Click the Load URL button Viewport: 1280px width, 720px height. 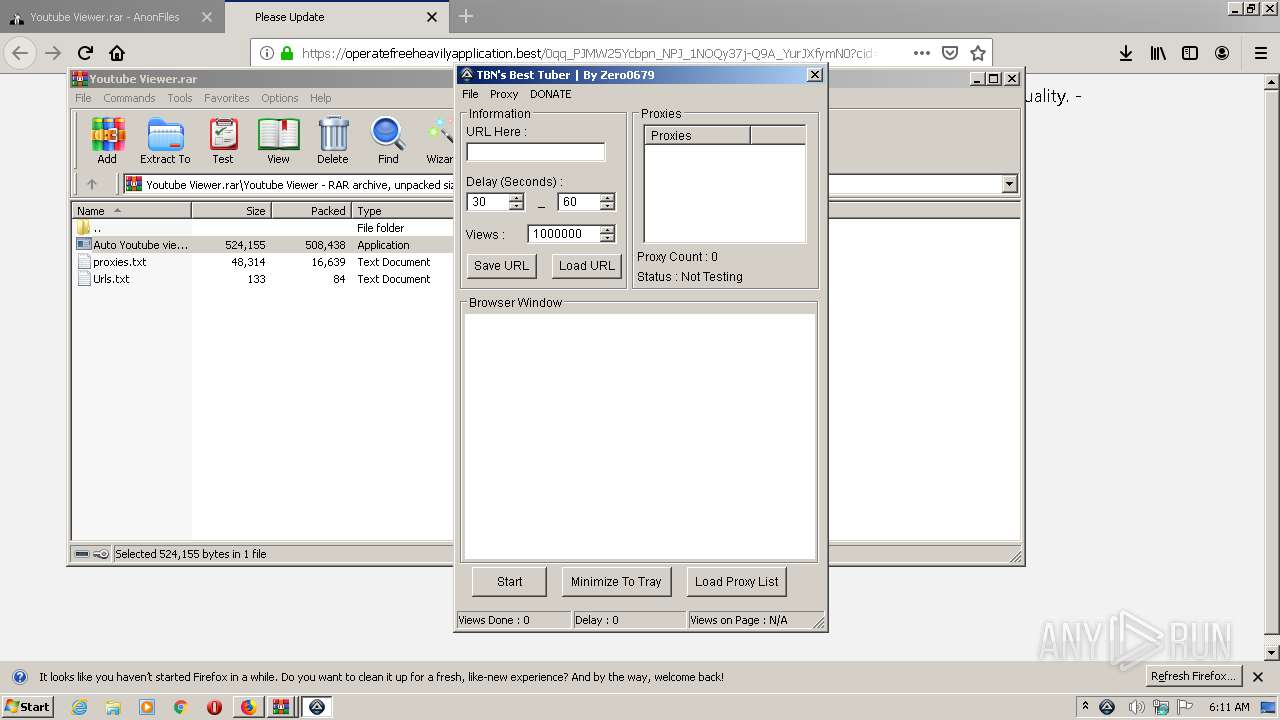pyautogui.click(x=587, y=266)
